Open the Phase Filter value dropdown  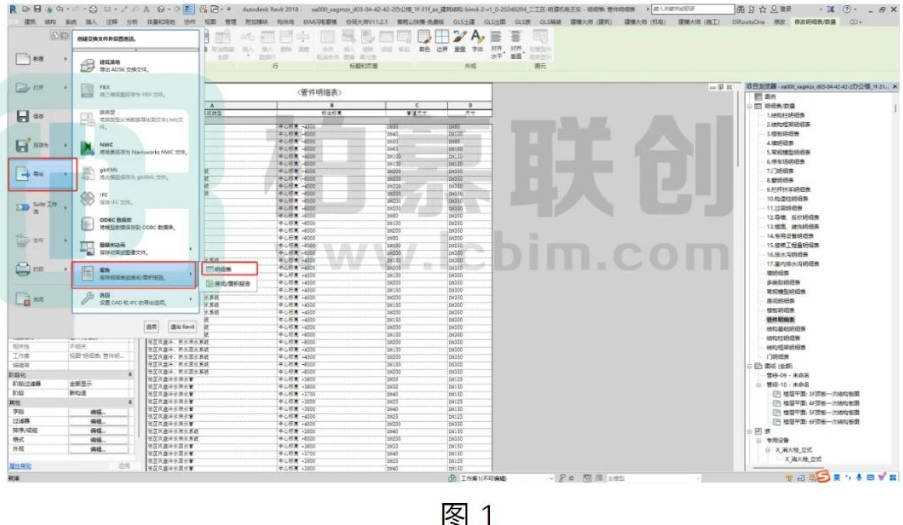click(x=100, y=384)
